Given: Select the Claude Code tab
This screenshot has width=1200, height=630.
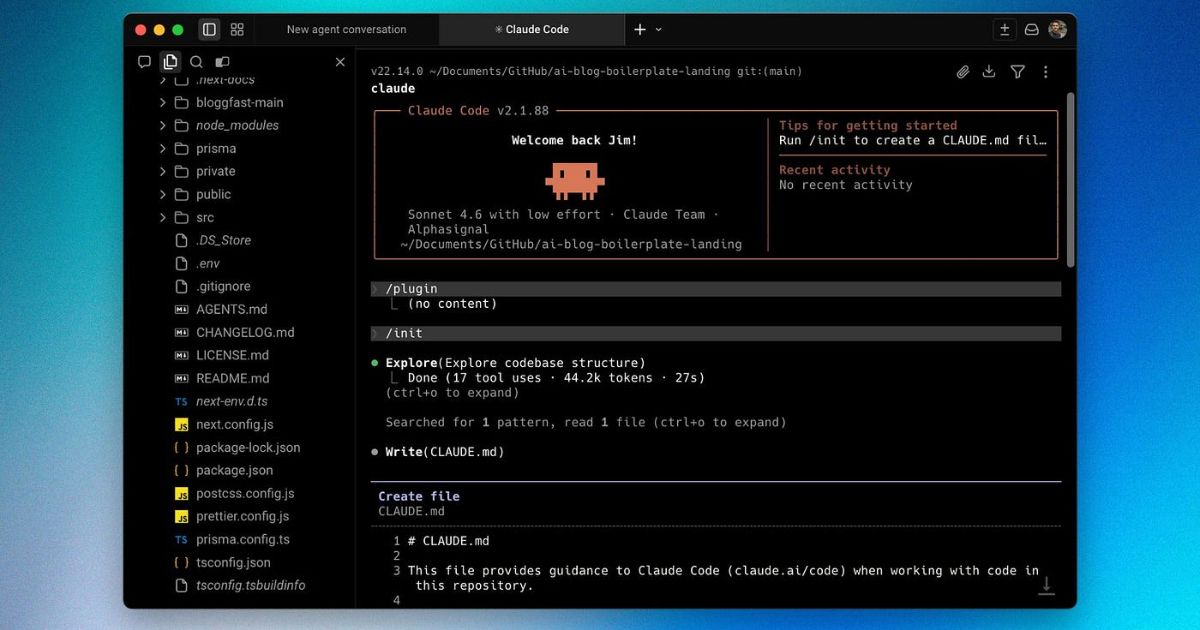Looking at the screenshot, I should (531, 30).
